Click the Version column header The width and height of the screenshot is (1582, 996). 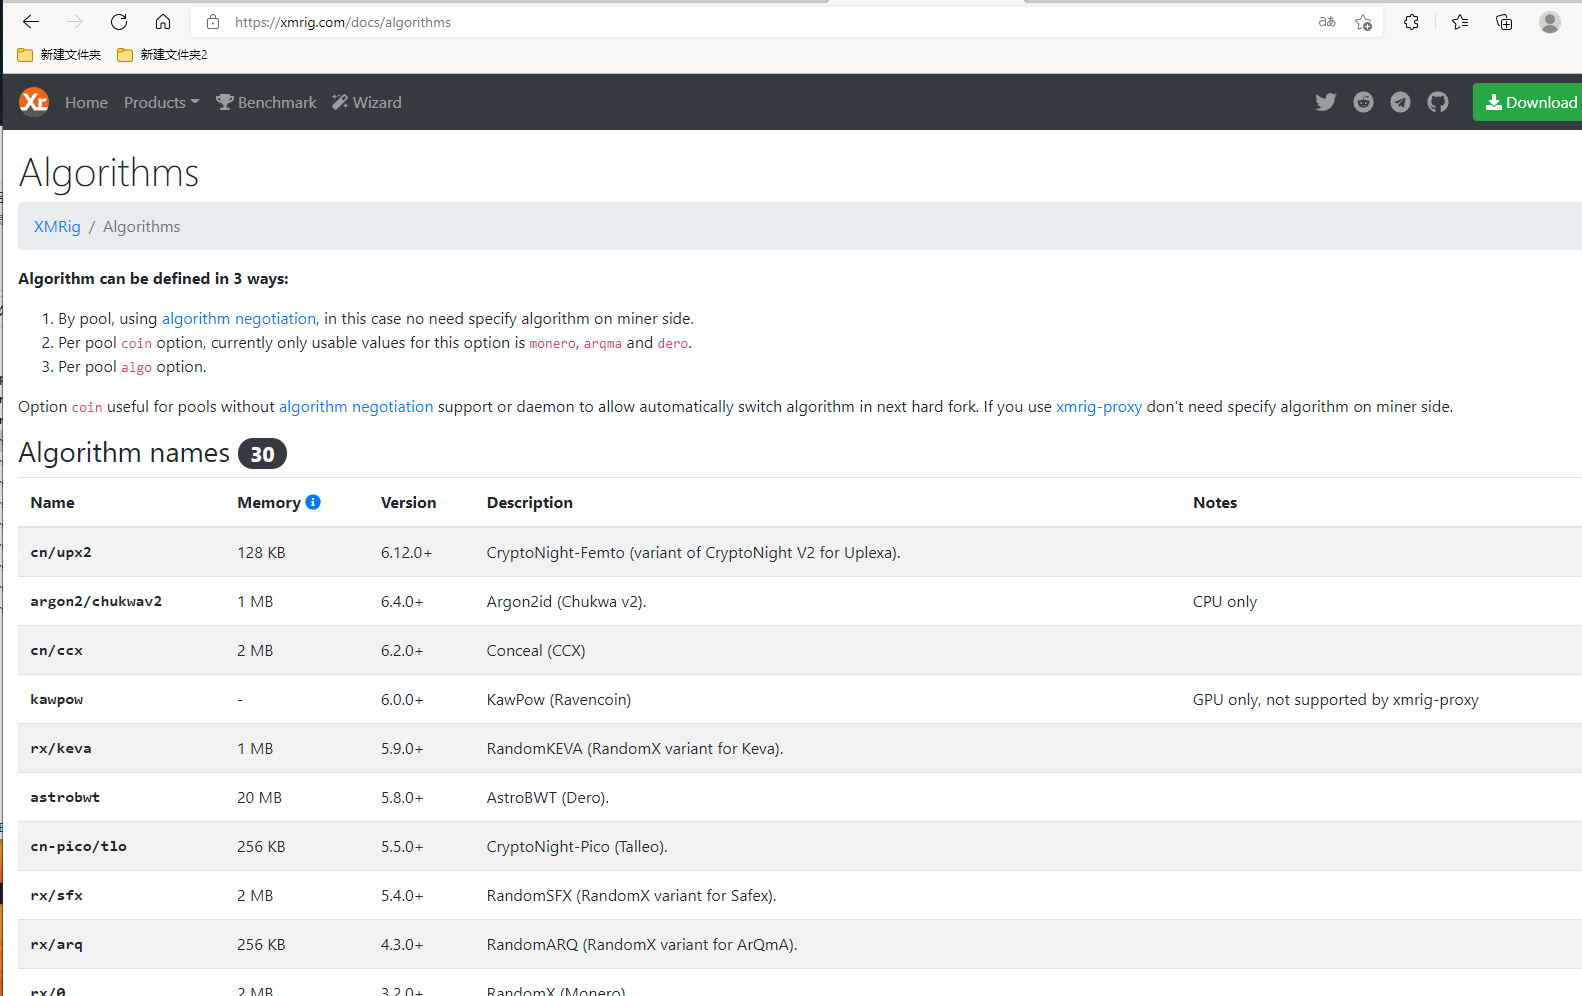point(408,503)
